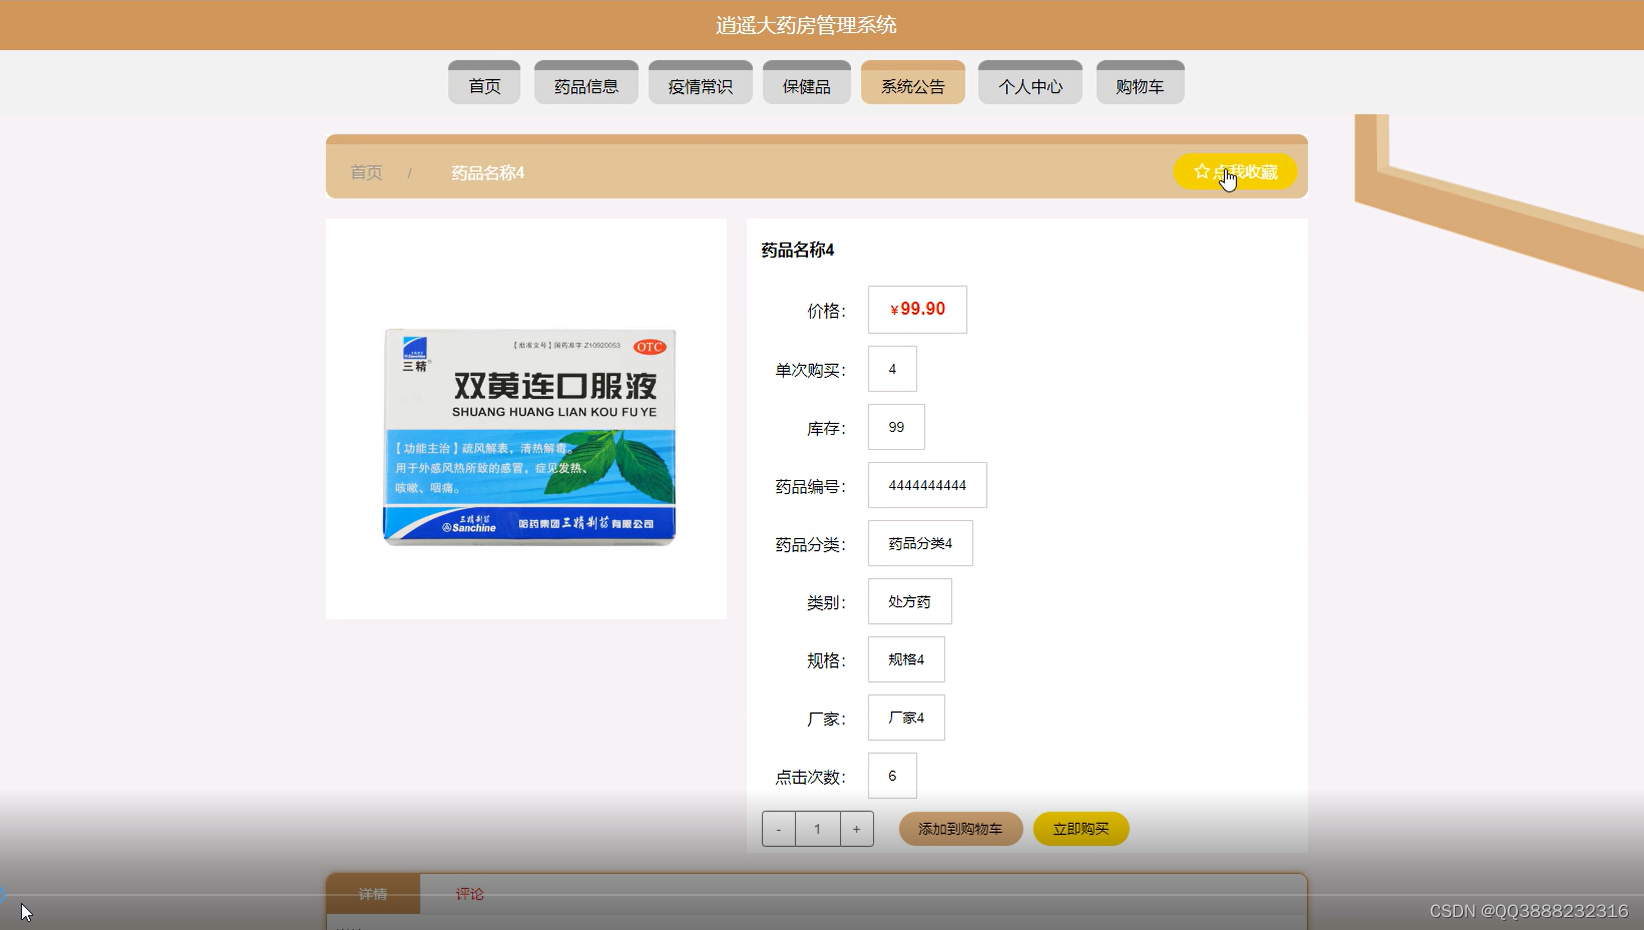Click the 药品编号 value 4444444444

[927, 485]
